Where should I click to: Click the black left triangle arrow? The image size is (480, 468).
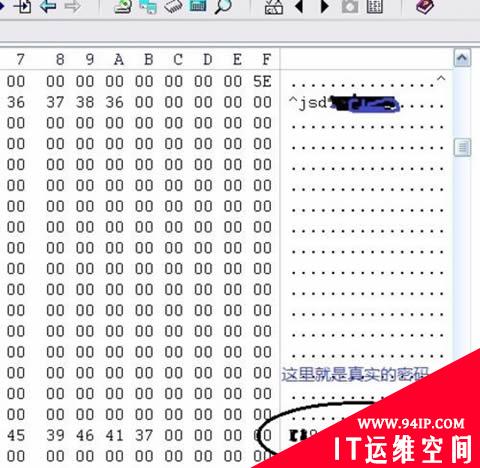tap(299, 6)
